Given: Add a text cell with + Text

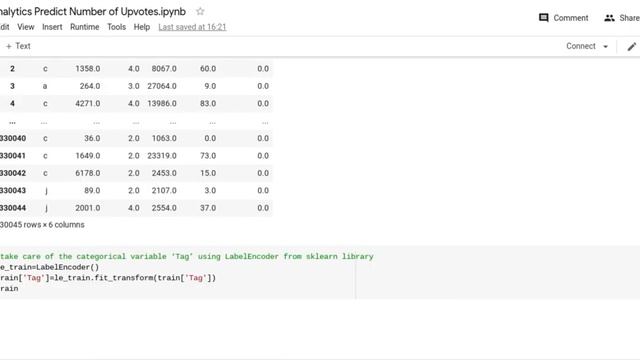Looking at the screenshot, I should point(18,46).
